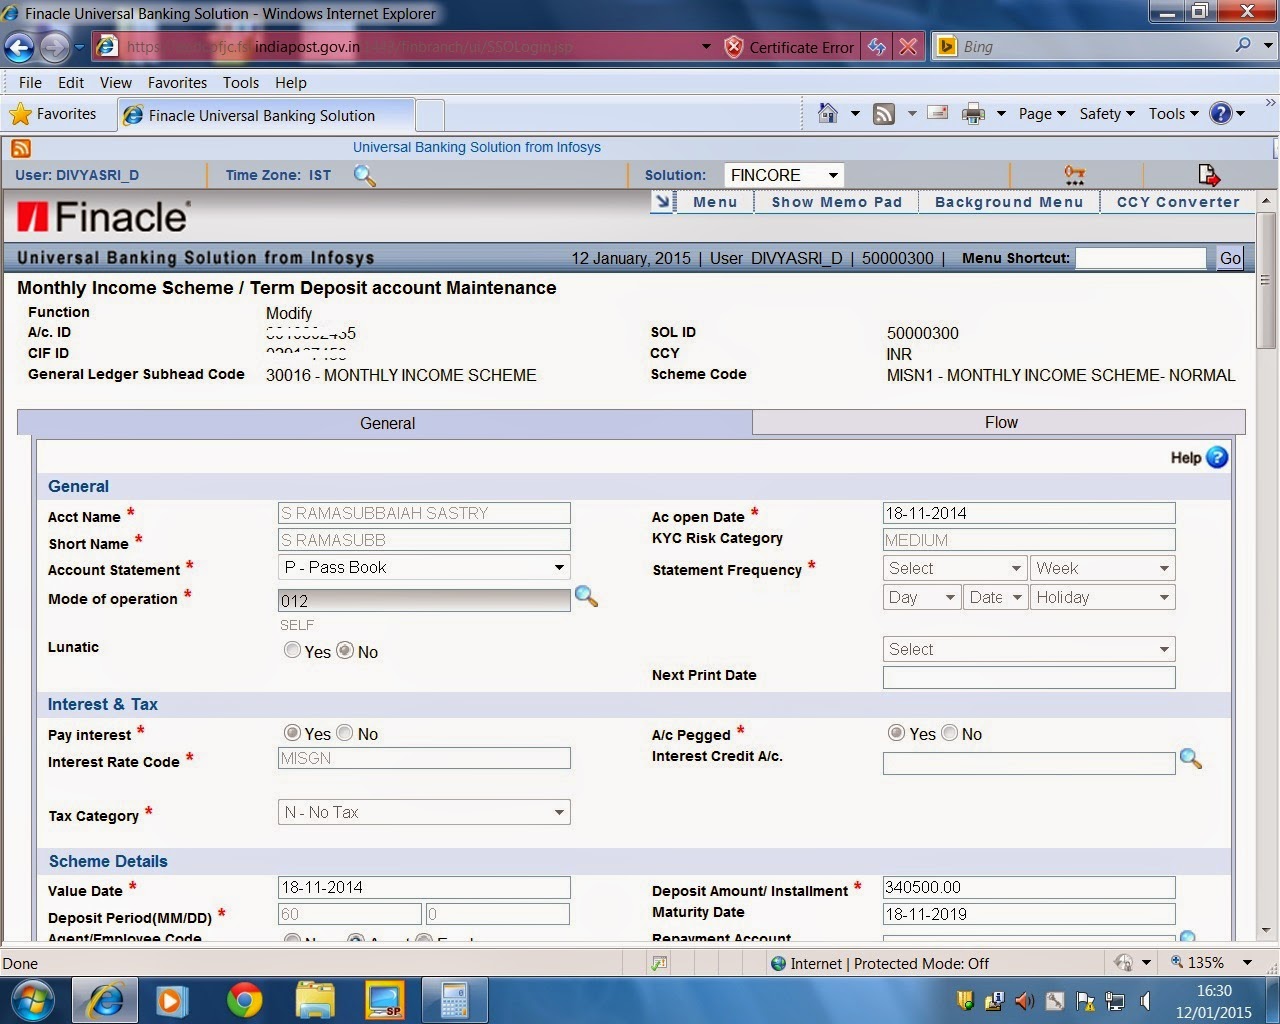Open the File menu
Screen dimensions: 1280x1024
[30, 83]
